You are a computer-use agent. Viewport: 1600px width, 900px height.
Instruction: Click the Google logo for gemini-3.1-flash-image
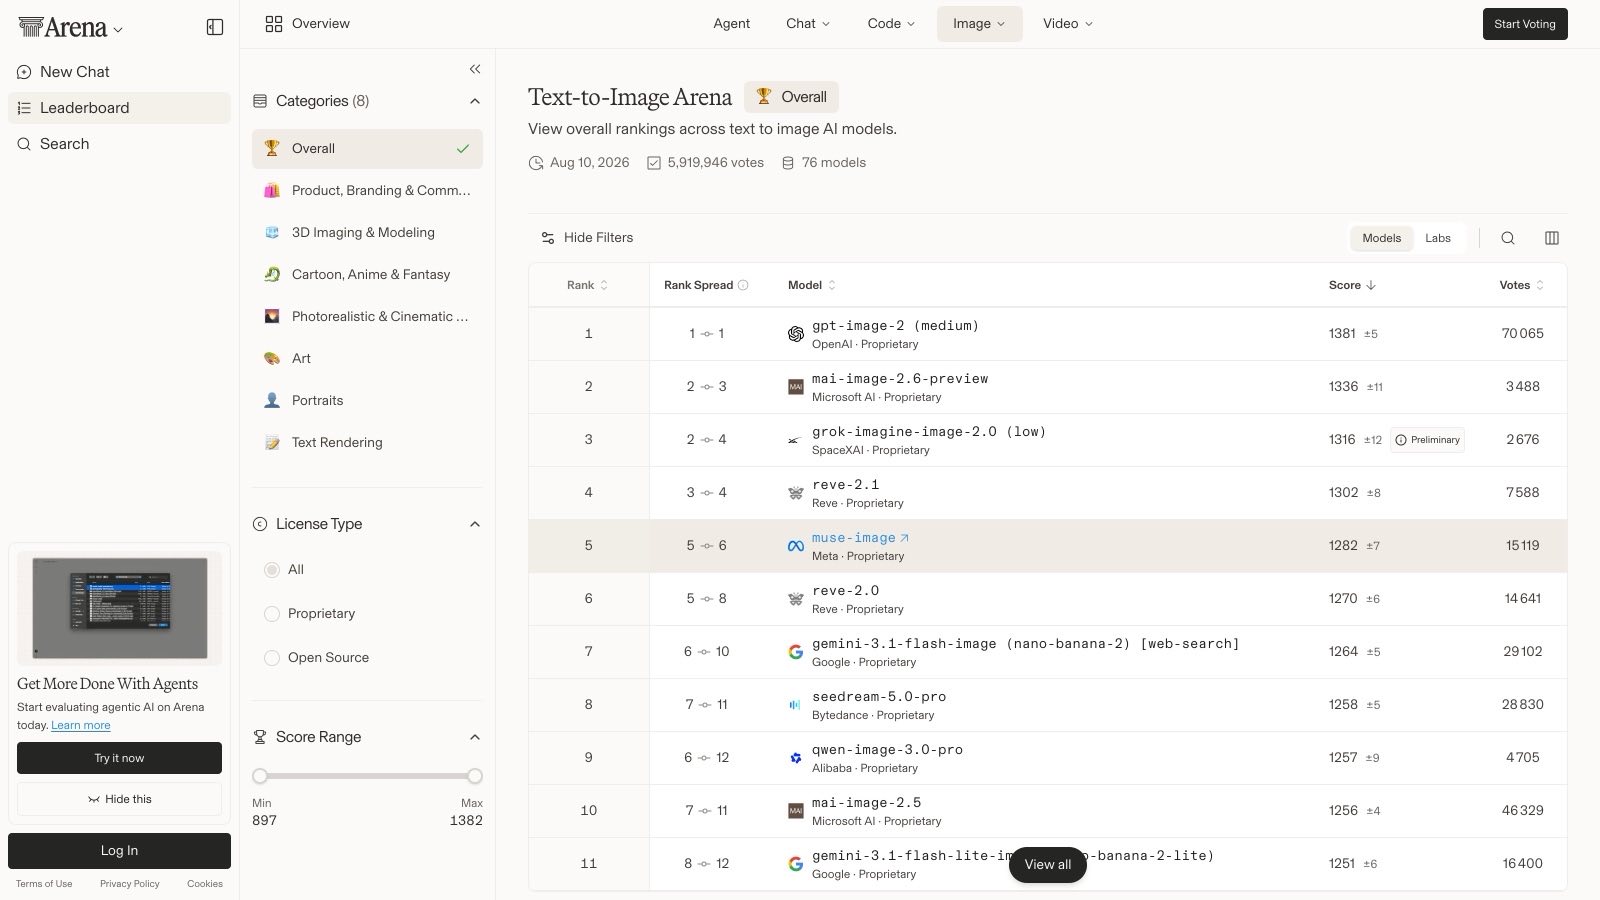pos(796,652)
